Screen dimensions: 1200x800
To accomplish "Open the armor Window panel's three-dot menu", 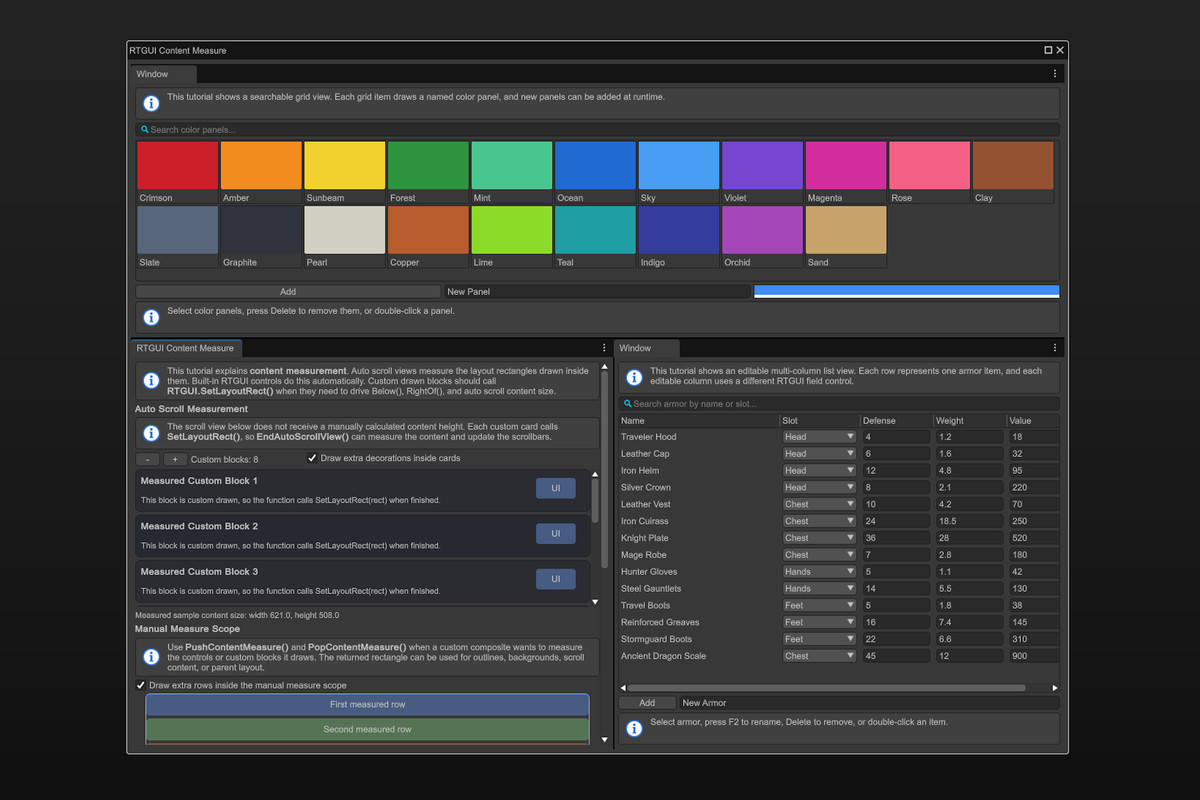I will click(1055, 348).
